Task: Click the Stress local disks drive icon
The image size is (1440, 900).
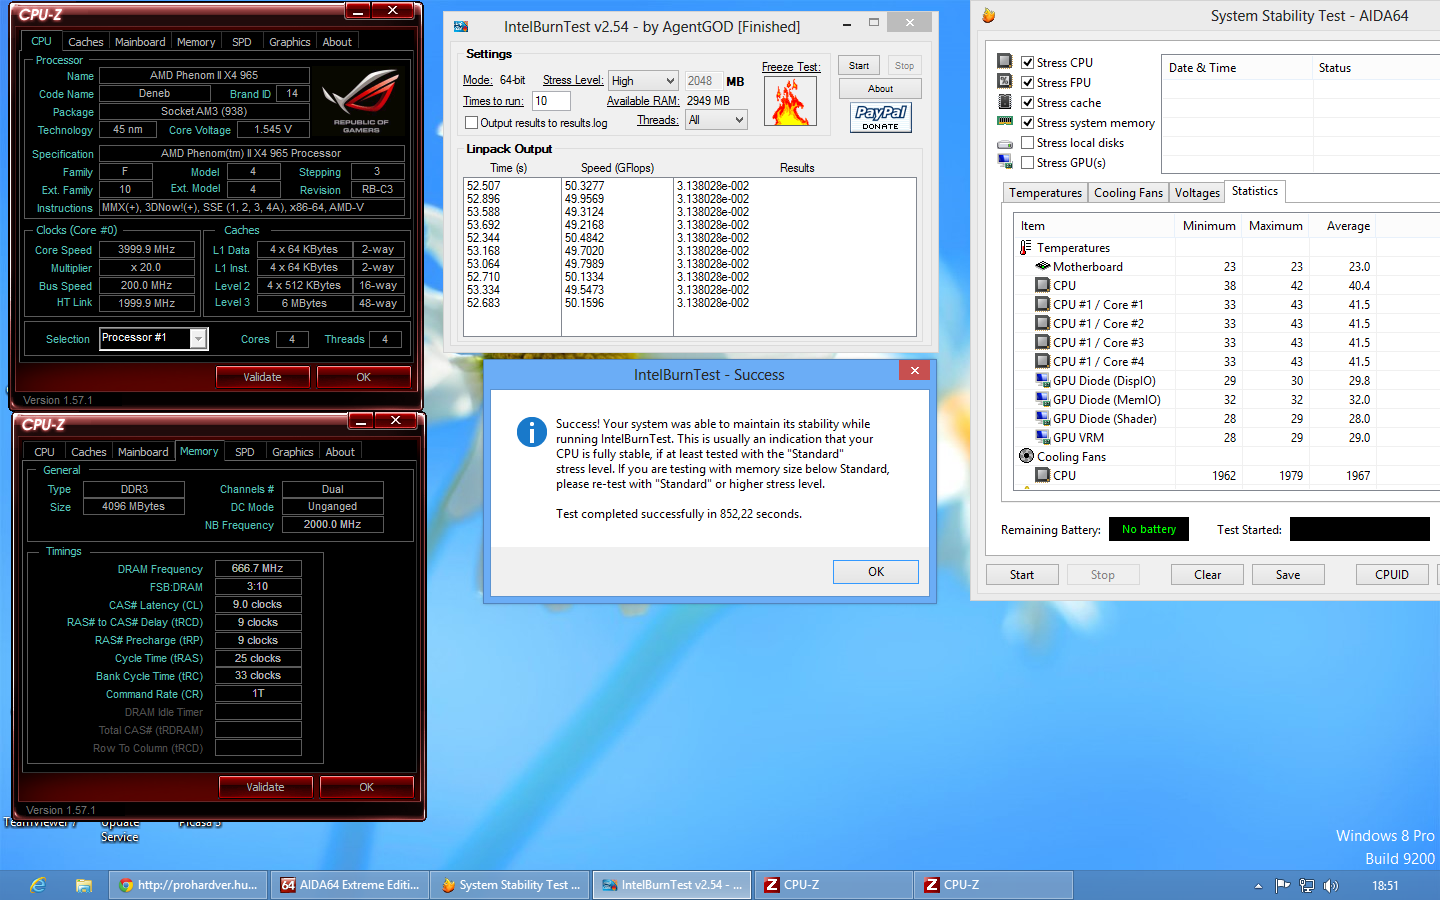Action: (1005, 143)
